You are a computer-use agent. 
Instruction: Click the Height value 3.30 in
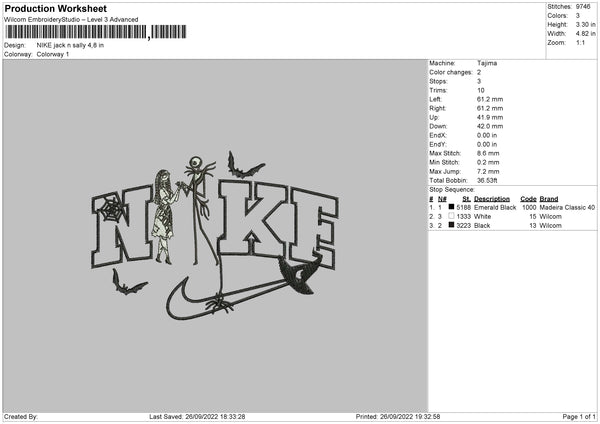[x=585, y=24]
